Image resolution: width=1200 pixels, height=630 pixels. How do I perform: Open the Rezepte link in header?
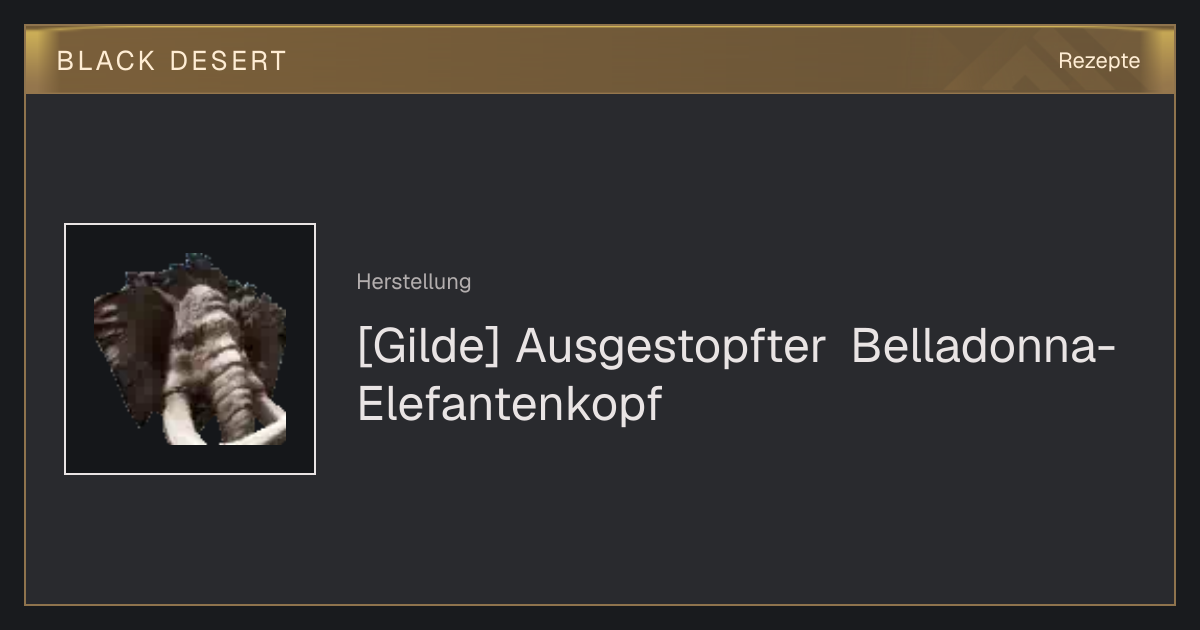(x=1099, y=60)
